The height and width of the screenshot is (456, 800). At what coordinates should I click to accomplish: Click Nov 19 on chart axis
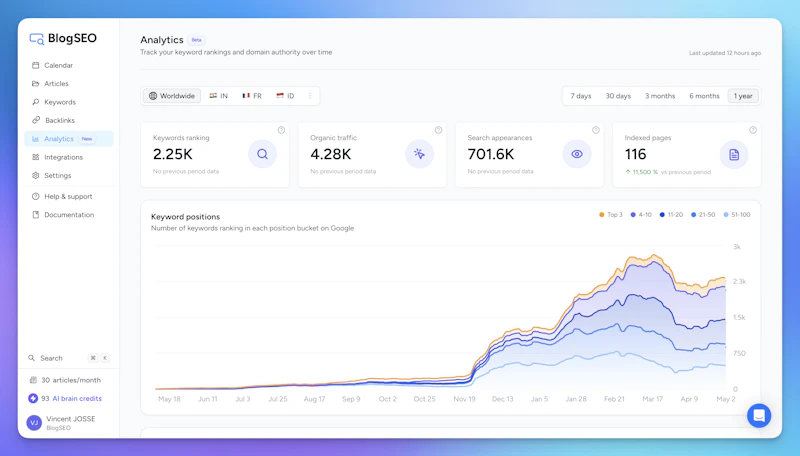coord(464,399)
